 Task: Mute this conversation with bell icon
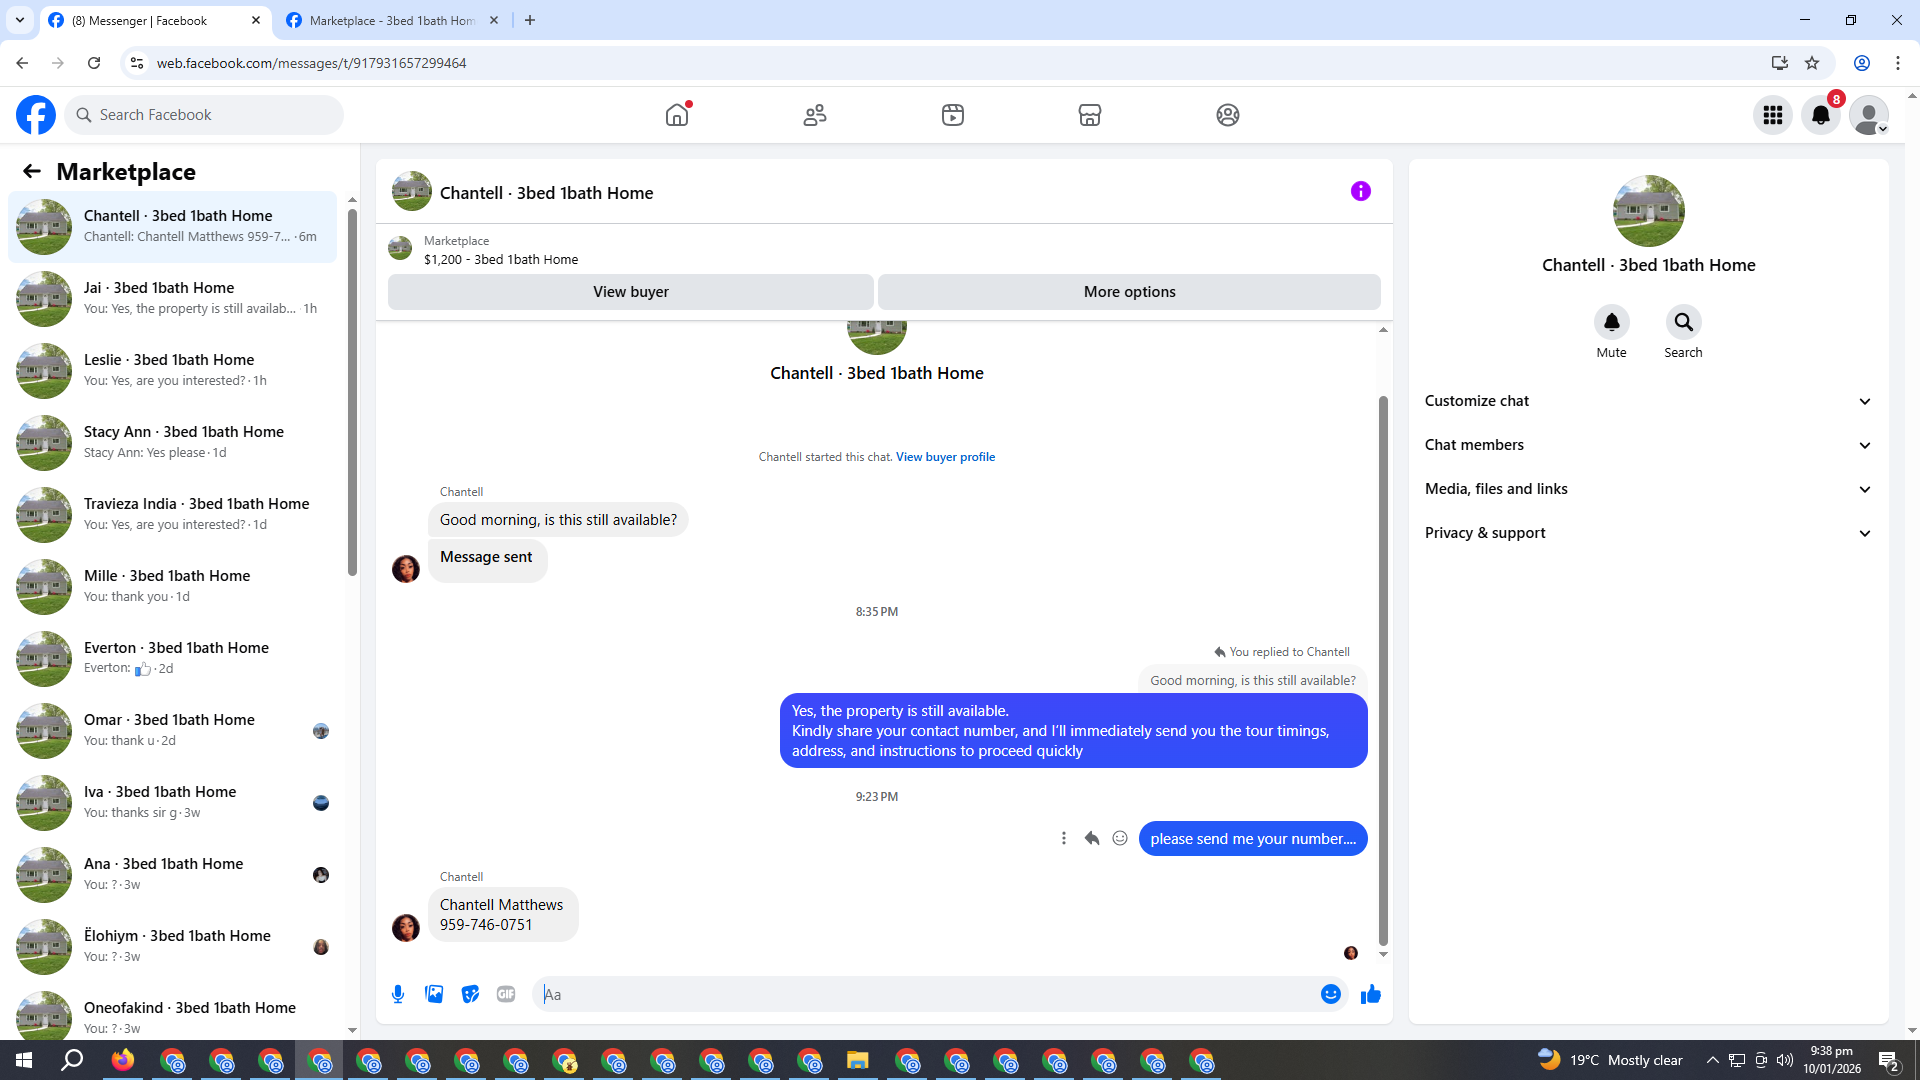(x=1611, y=322)
